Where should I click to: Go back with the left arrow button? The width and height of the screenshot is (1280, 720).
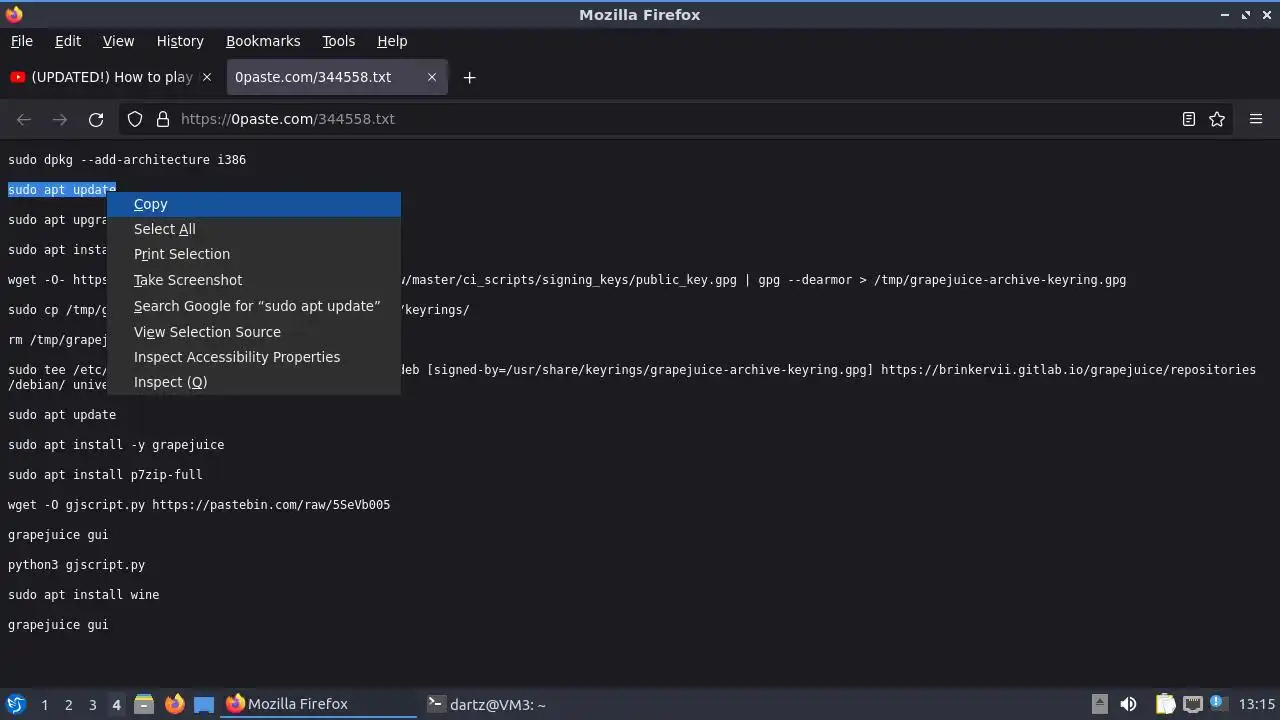point(24,119)
